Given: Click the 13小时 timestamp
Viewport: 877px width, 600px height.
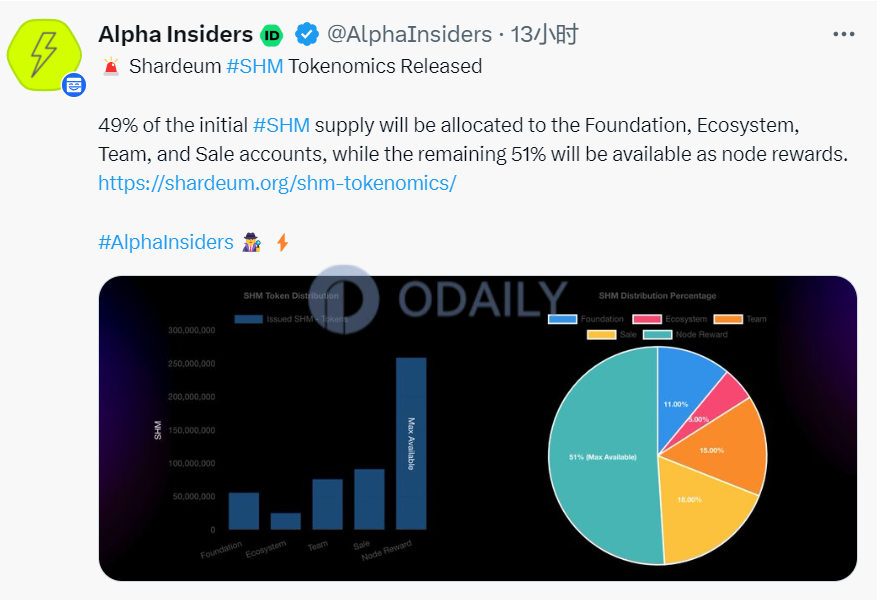Looking at the screenshot, I should (x=544, y=35).
